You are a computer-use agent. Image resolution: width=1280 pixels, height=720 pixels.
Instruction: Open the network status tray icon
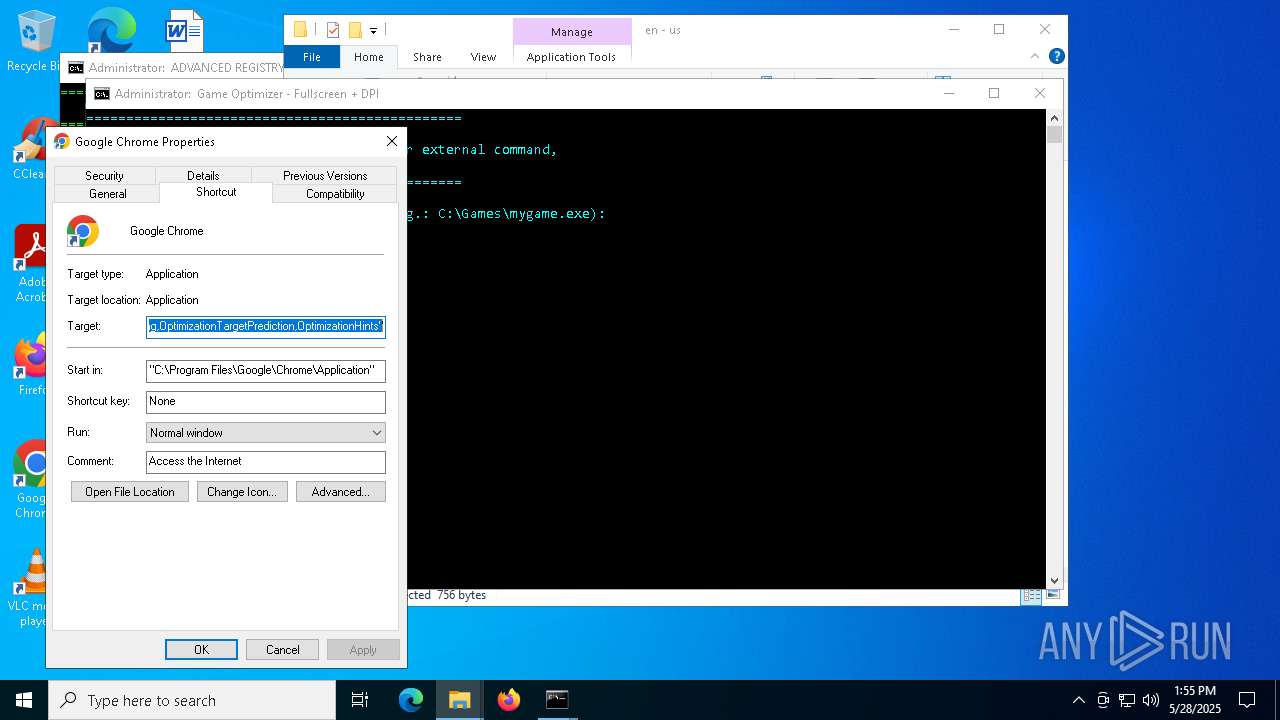[1127, 700]
